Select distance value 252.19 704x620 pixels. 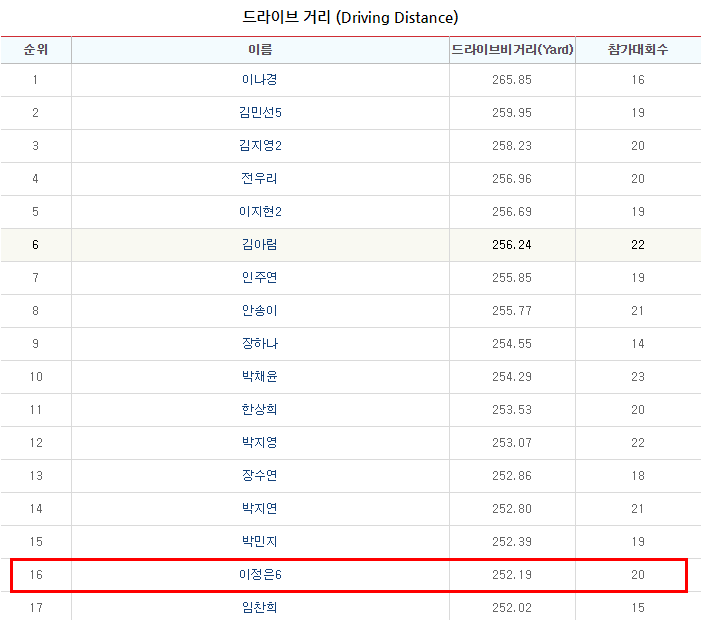512,575
